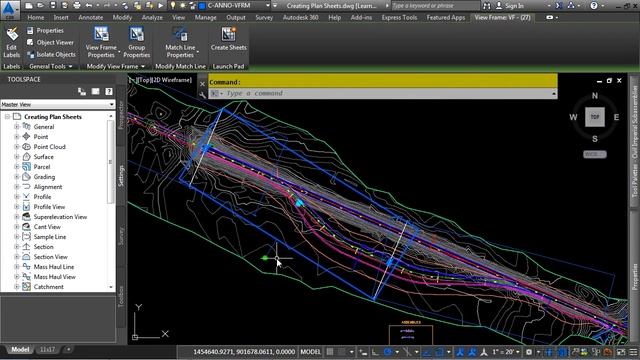Click the WCS button under ViewCube
Viewport: 640px width, 360px height.
[595, 154]
